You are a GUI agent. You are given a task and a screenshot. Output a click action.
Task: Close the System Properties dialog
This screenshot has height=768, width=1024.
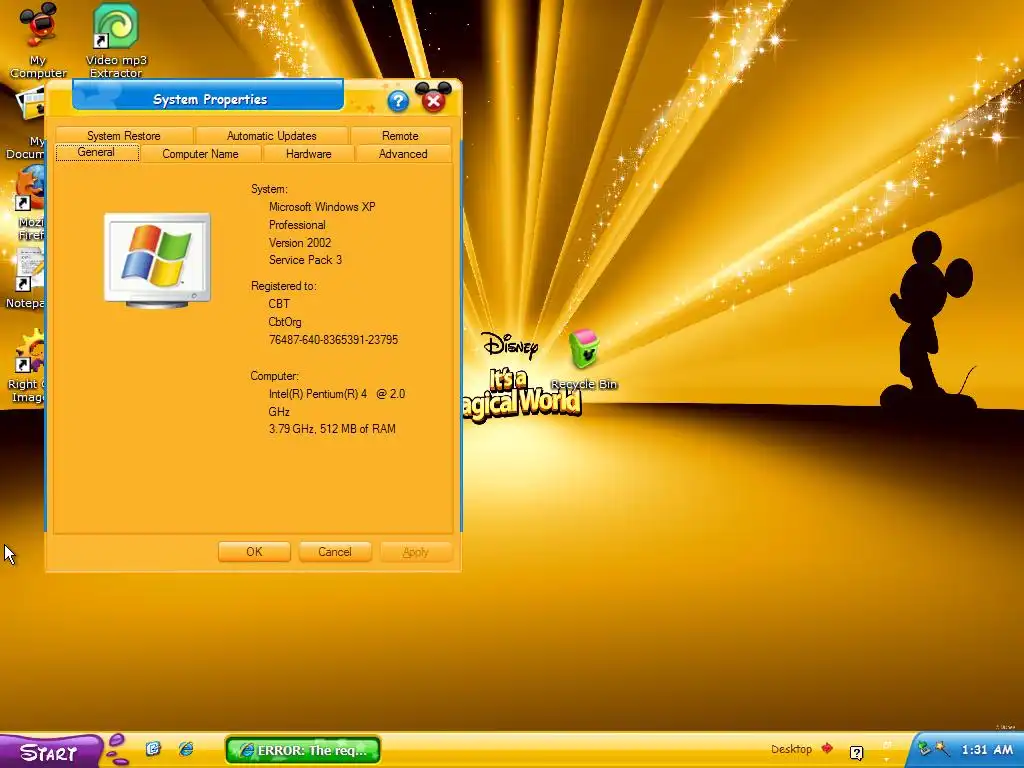433,101
